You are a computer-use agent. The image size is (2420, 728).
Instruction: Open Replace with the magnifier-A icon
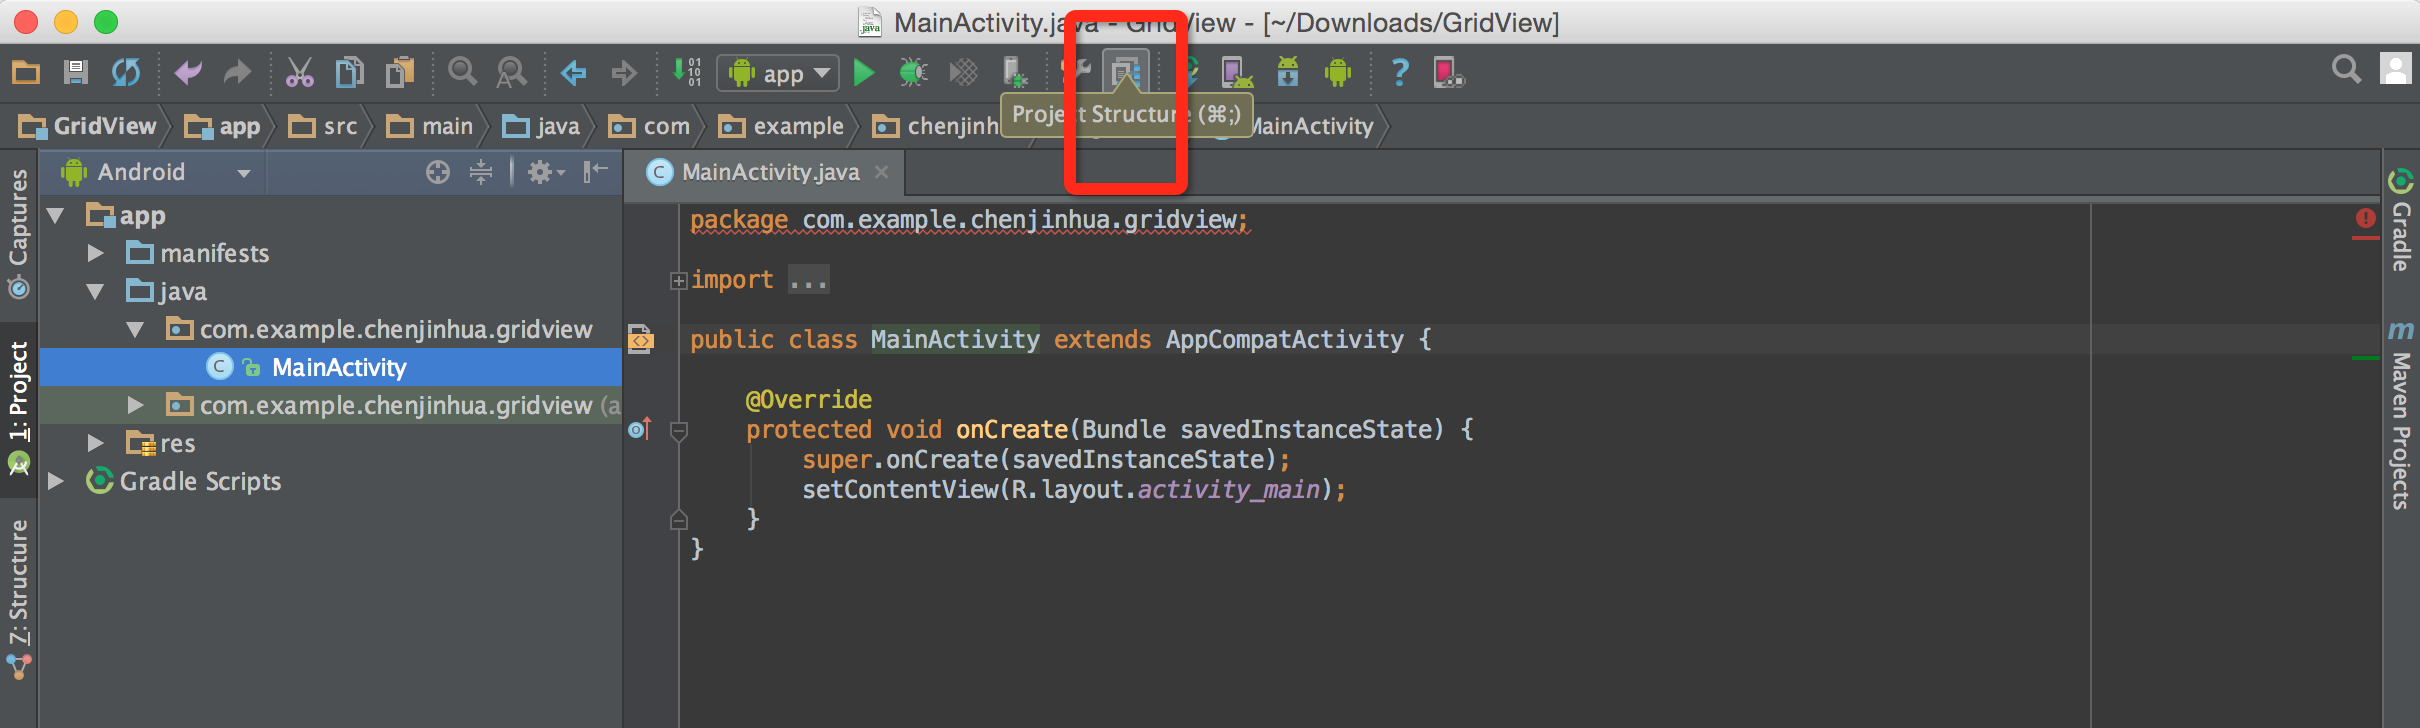(511, 72)
